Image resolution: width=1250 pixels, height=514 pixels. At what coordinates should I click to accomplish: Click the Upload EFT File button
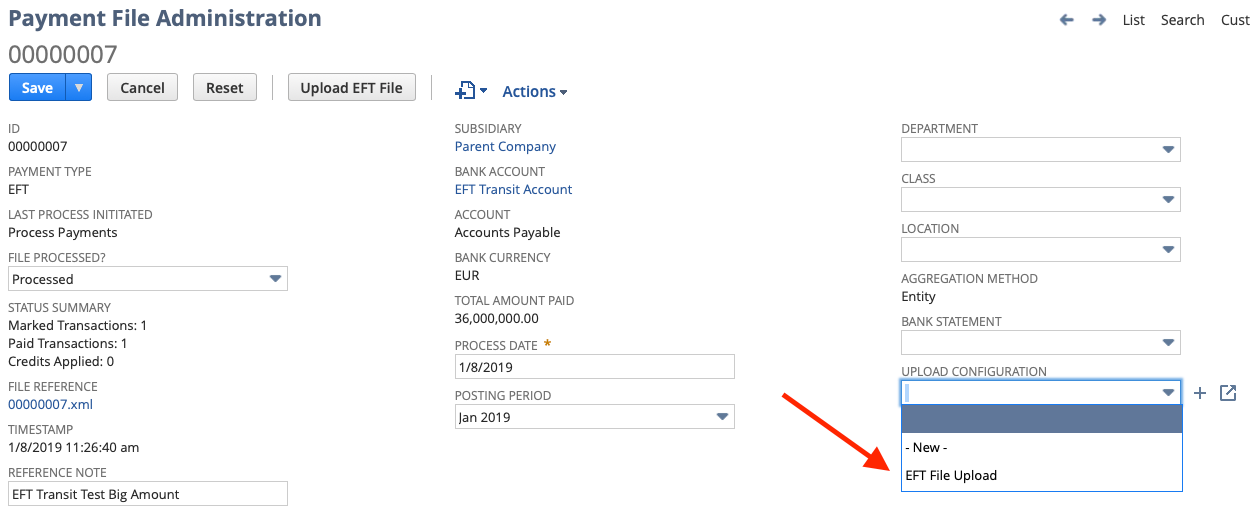352,88
